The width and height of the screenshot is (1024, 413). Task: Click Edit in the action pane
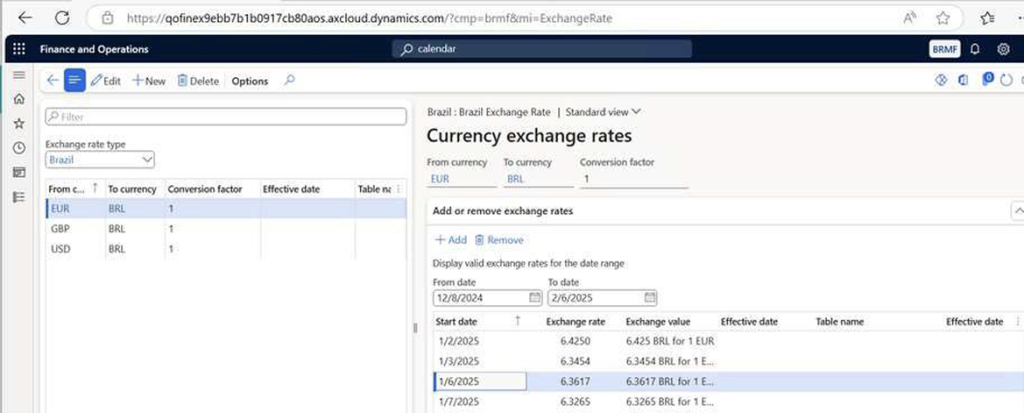[106, 81]
